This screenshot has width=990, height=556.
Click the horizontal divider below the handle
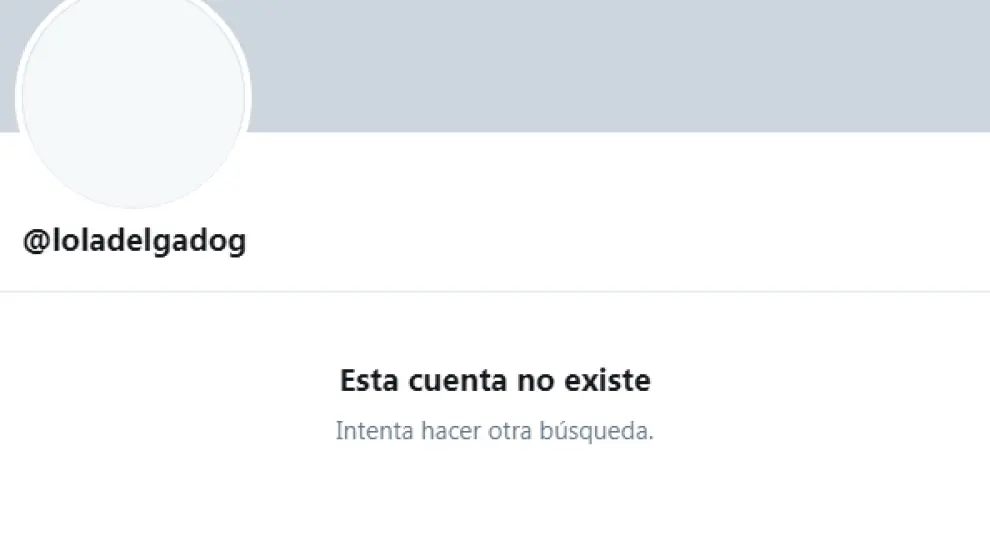[x=495, y=292]
